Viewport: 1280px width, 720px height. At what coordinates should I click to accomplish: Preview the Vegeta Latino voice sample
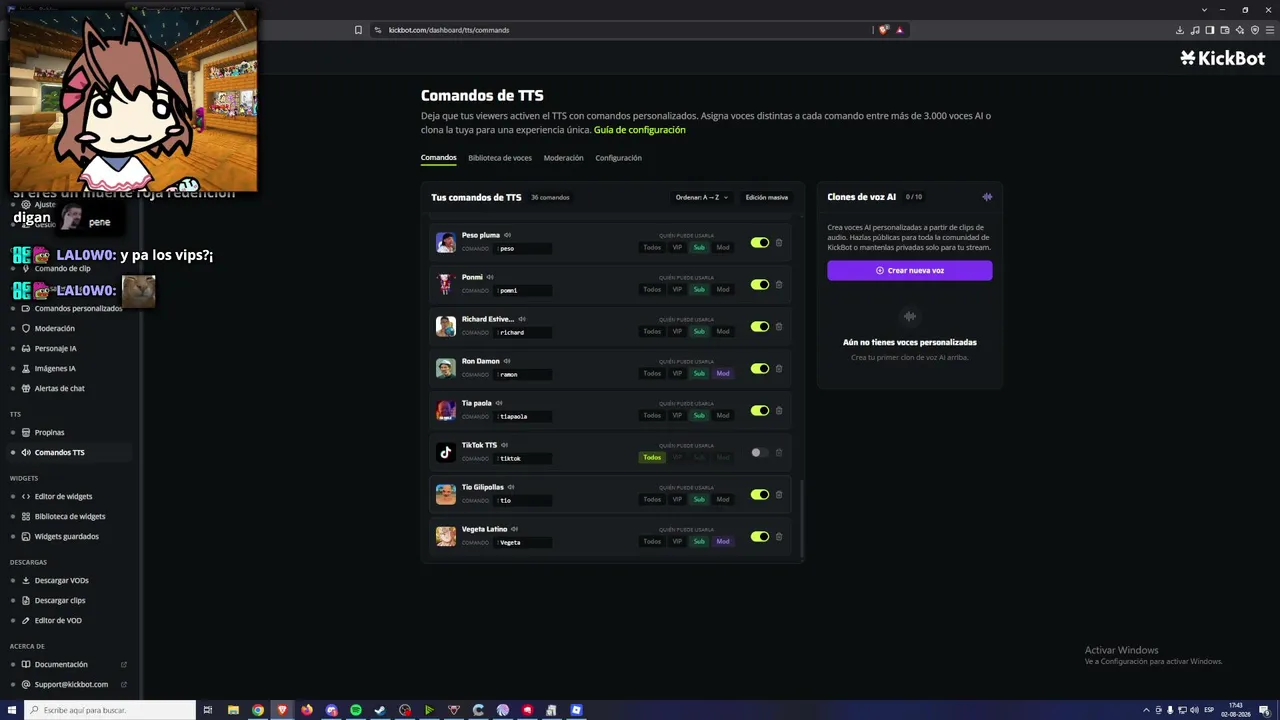[515, 529]
